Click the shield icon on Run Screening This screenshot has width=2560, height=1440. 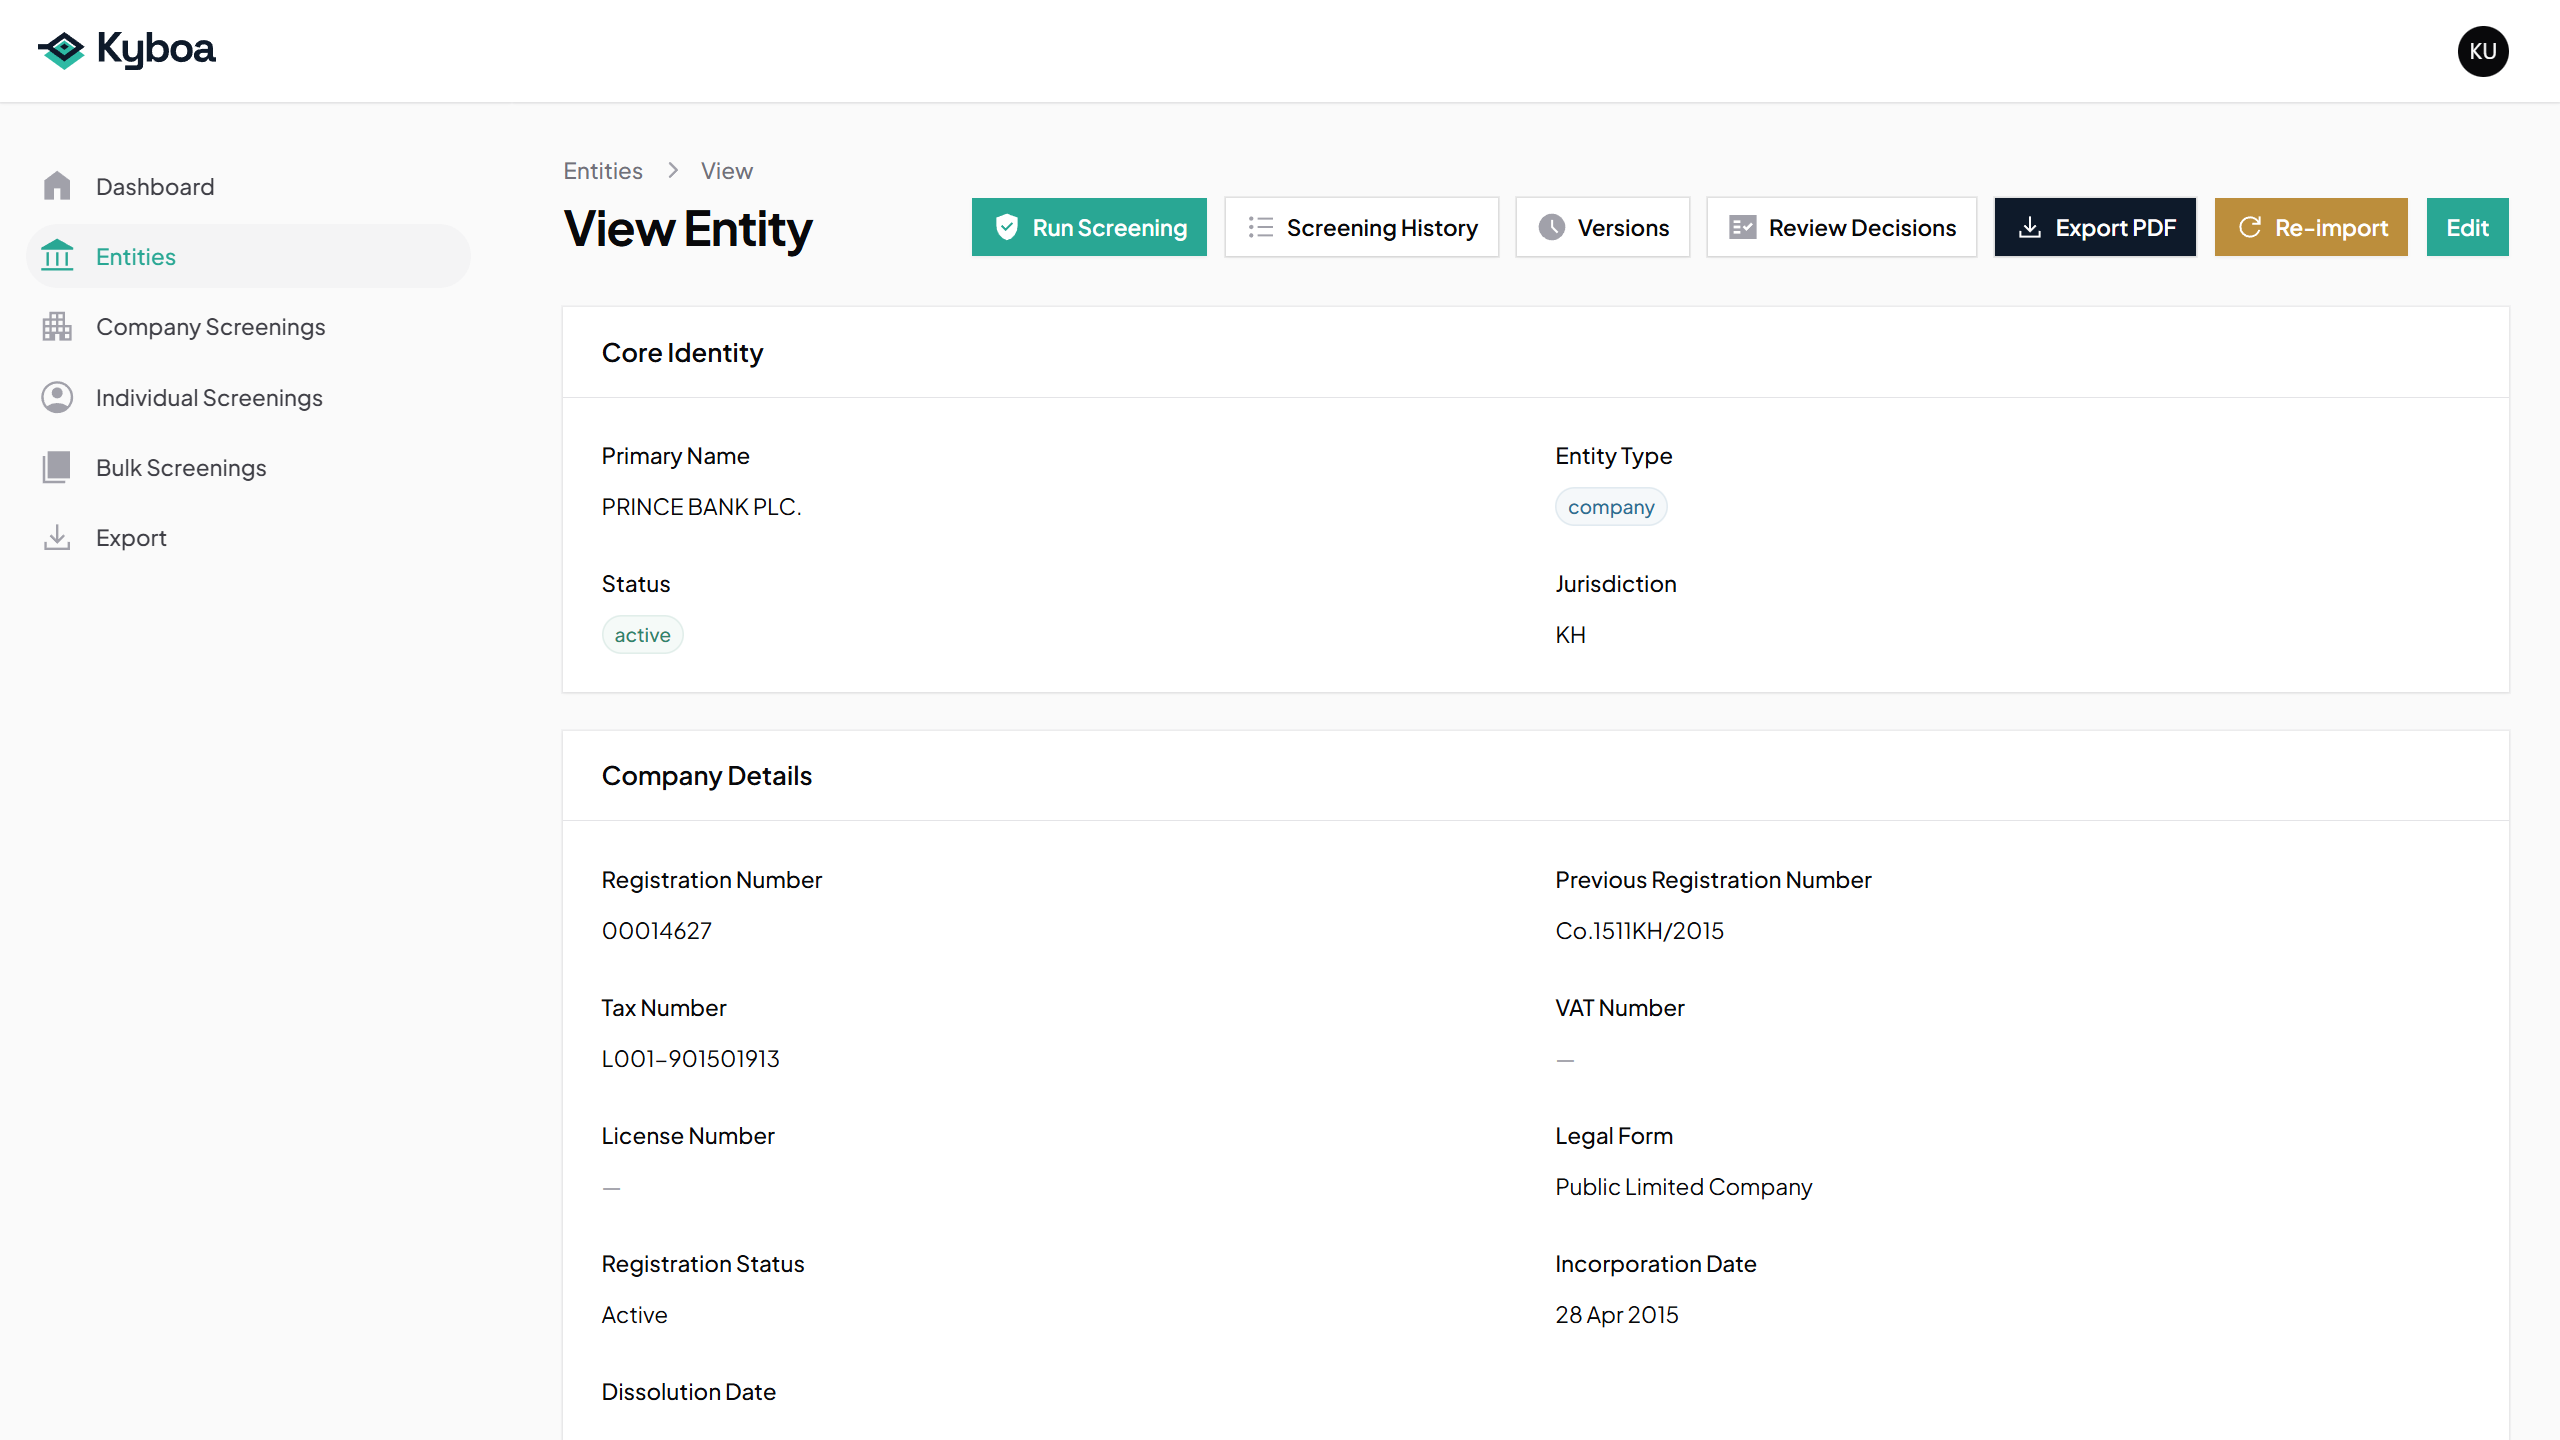[1007, 227]
